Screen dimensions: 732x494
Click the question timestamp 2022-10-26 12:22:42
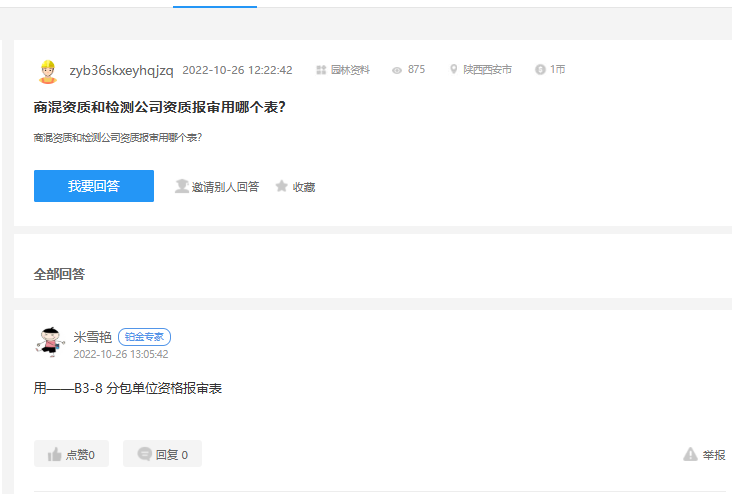(237, 70)
